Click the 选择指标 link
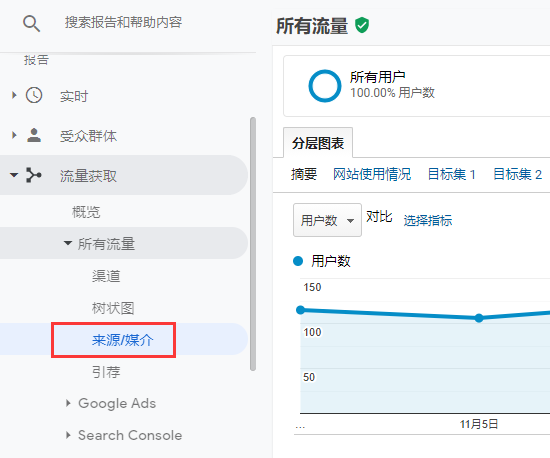This screenshot has height=458, width=550. pyautogui.click(x=428, y=221)
